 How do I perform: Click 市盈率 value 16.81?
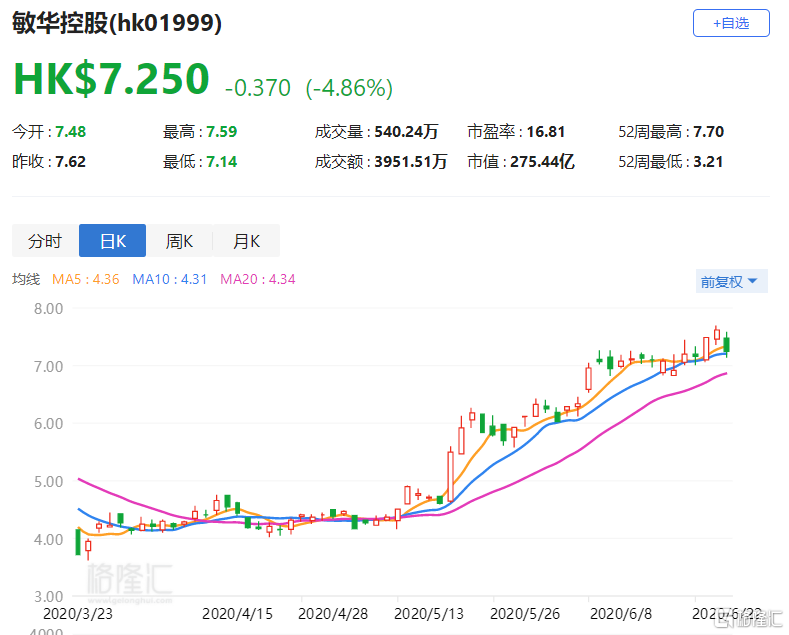tap(545, 132)
